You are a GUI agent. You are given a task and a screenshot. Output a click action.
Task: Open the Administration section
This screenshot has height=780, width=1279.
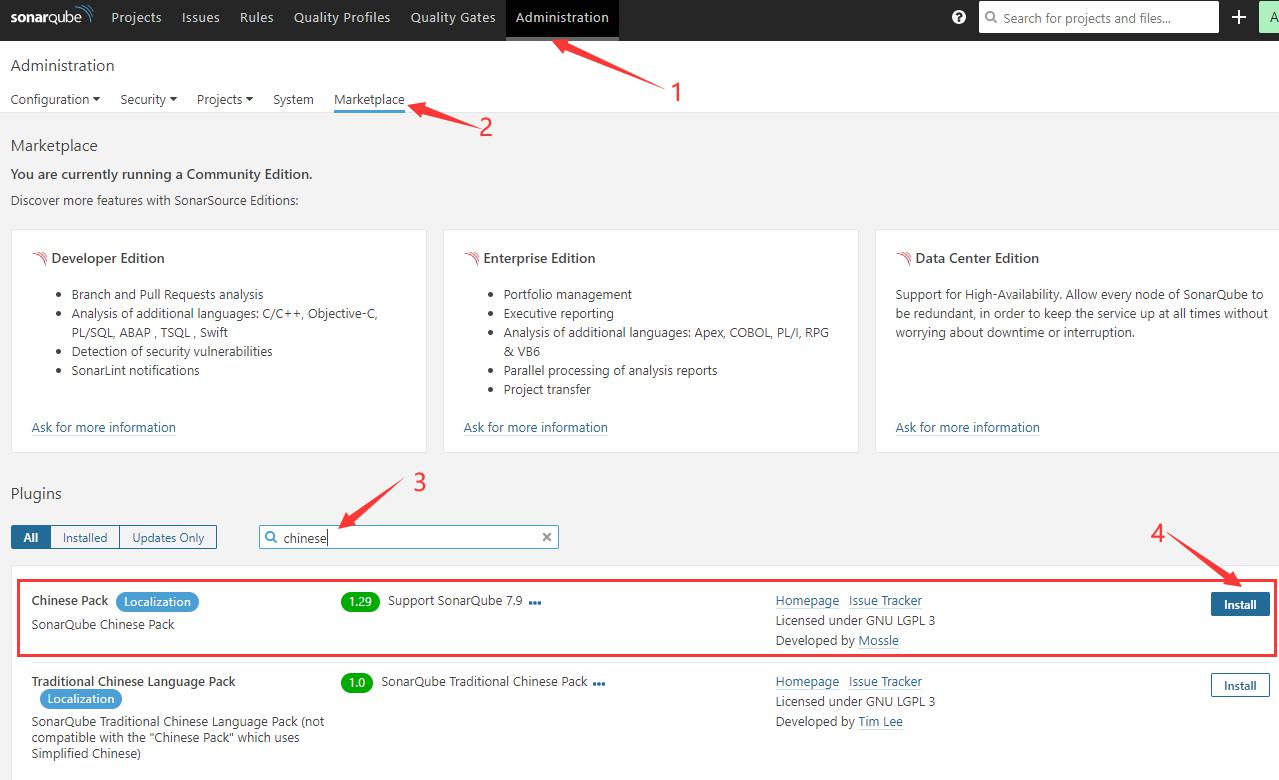point(562,17)
